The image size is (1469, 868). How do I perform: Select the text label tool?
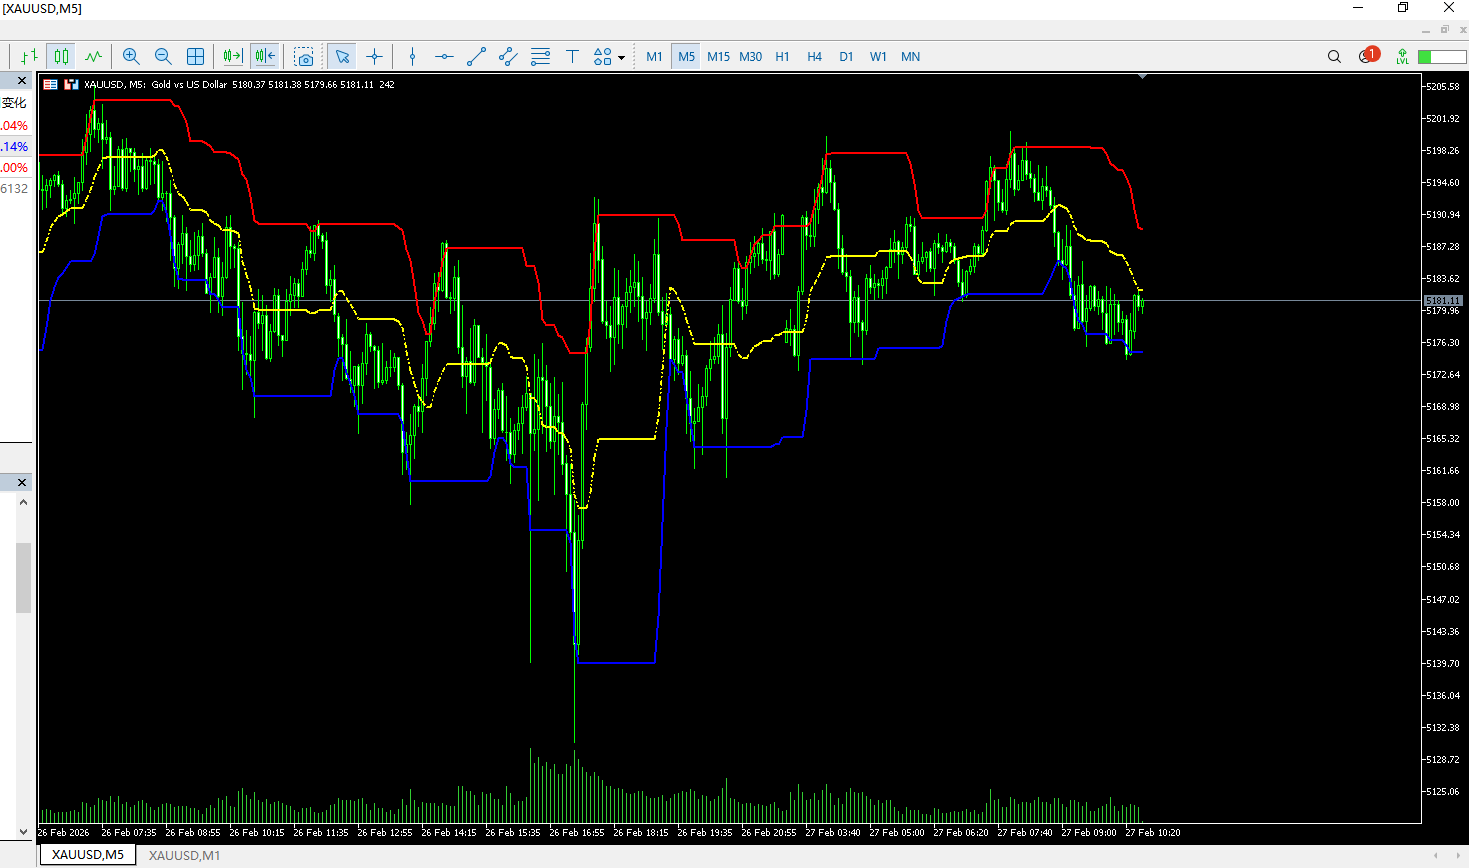pos(572,57)
